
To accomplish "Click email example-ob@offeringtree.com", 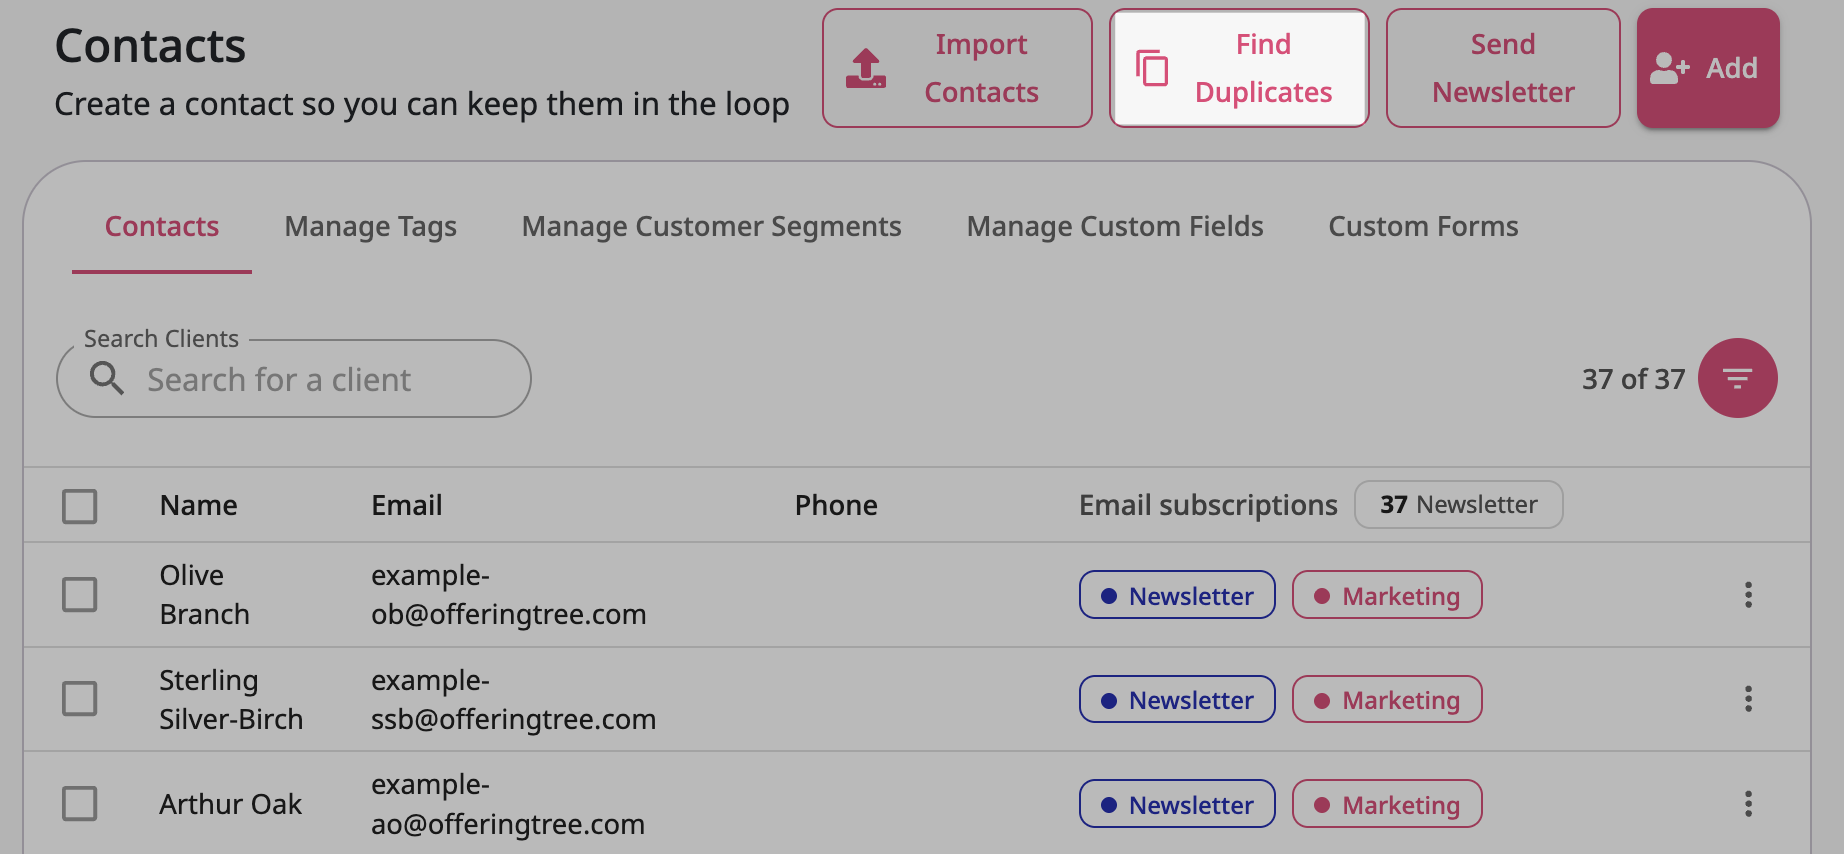I will [x=508, y=595].
